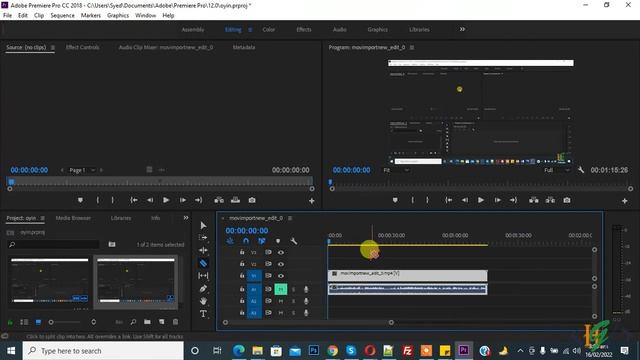Image resolution: width=640 pixels, height=360 pixels.
Task: Select the Slip tool
Action: click(203, 276)
